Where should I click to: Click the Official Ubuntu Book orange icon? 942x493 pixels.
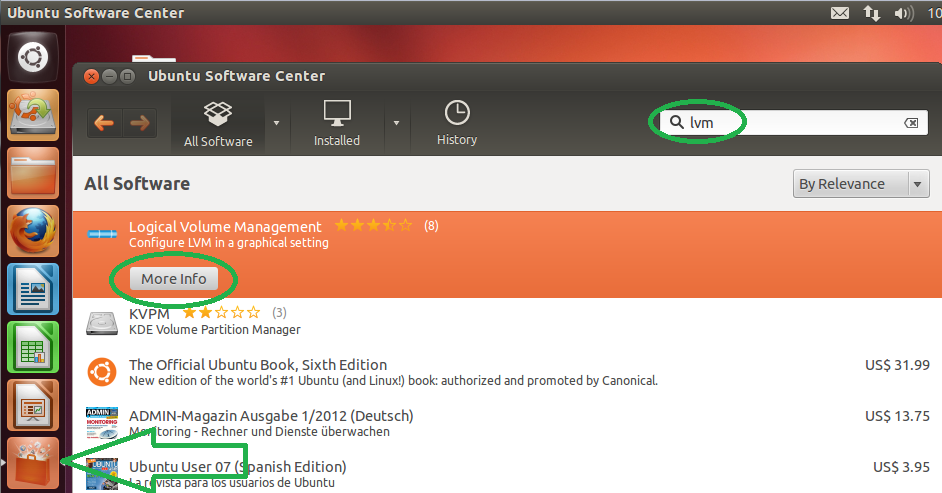click(x=102, y=372)
